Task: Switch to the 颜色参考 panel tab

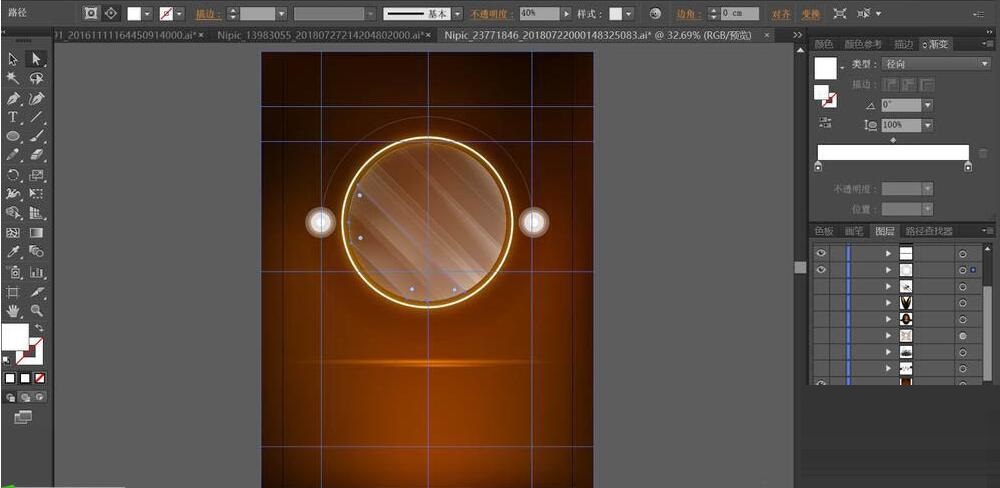Action: tap(863, 44)
